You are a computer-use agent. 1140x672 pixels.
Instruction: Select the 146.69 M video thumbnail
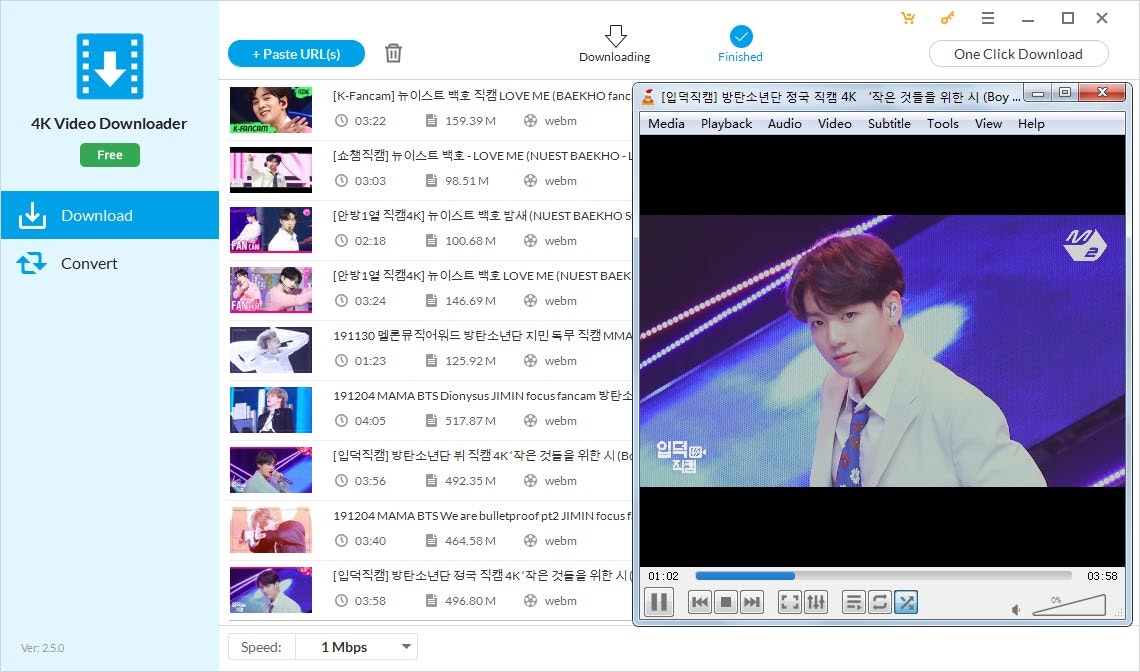270,289
